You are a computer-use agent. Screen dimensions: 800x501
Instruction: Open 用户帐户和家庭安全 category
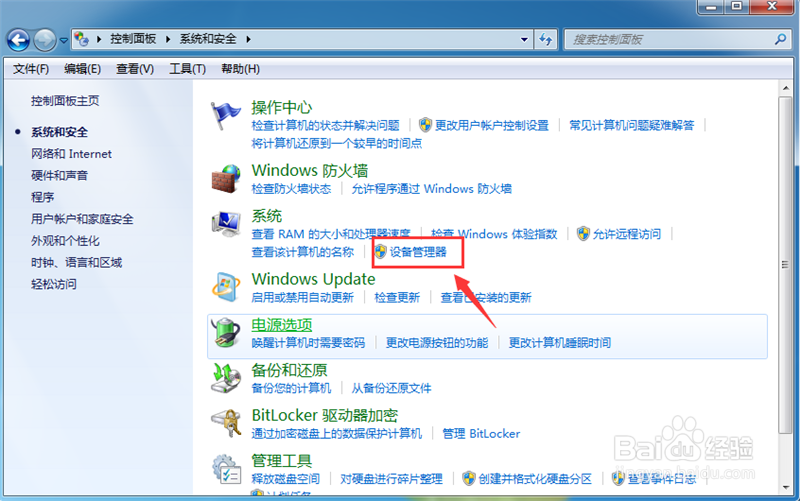click(82, 219)
